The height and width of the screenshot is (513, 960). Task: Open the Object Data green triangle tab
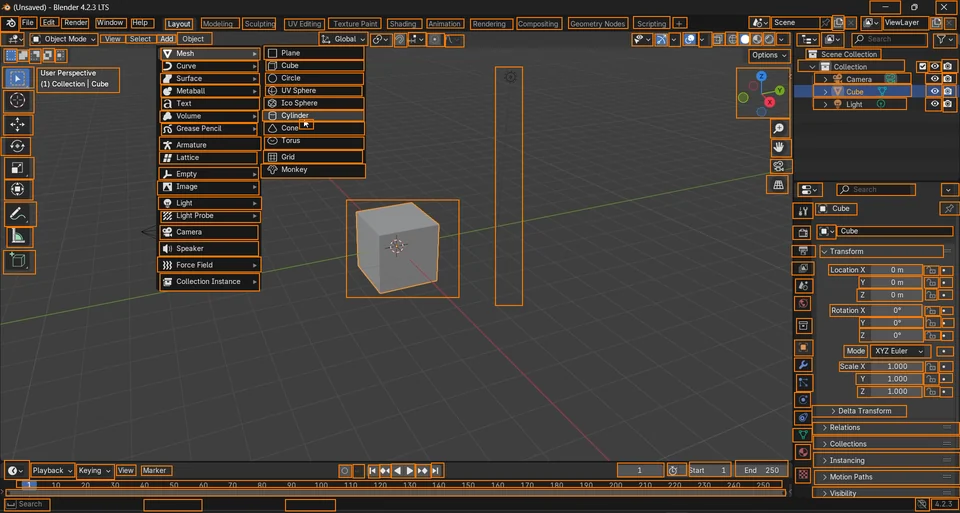[803, 435]
